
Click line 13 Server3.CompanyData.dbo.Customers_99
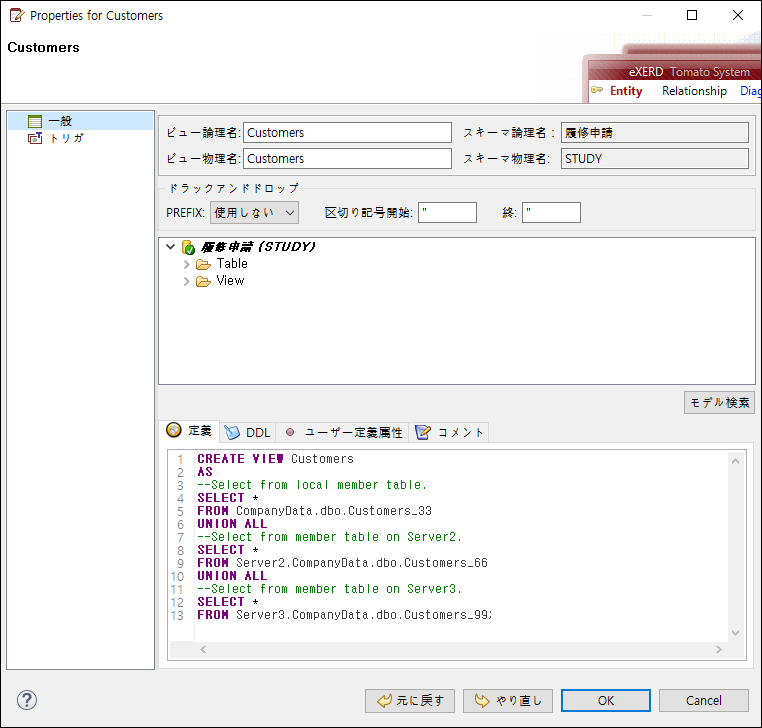tap(364, 615)
